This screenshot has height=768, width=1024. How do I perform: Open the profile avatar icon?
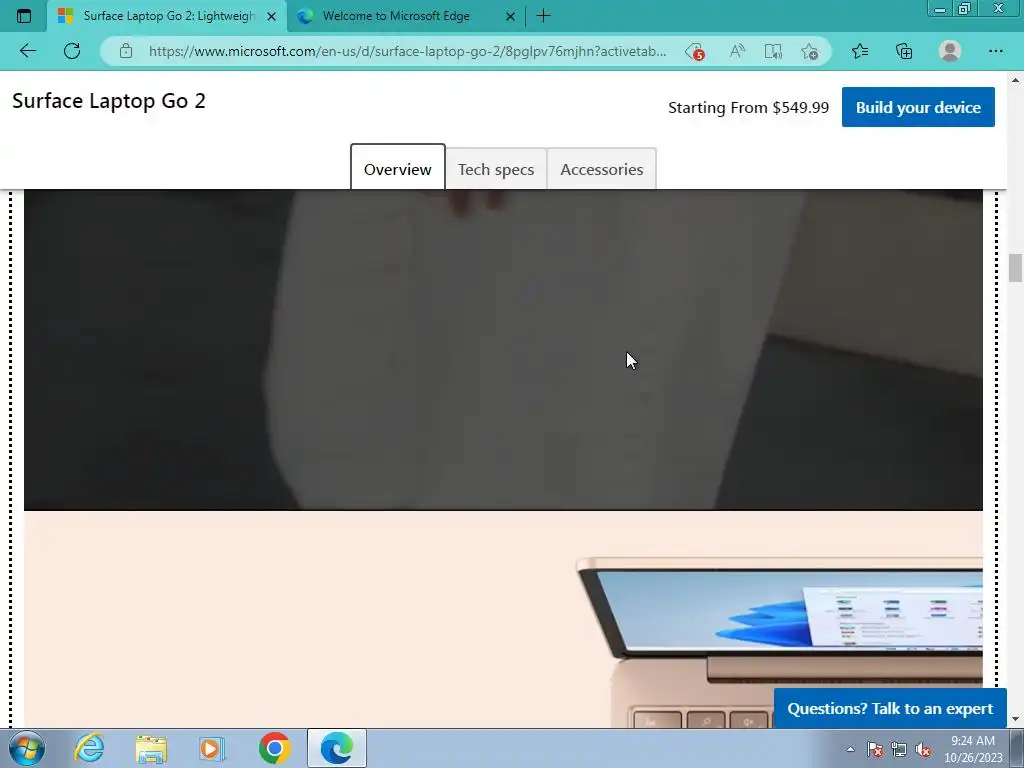[x=950, y=51]
